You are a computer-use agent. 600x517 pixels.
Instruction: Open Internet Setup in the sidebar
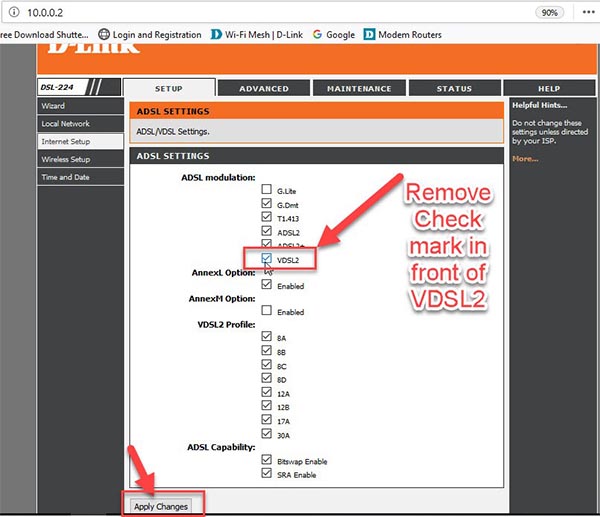[80, 141]
